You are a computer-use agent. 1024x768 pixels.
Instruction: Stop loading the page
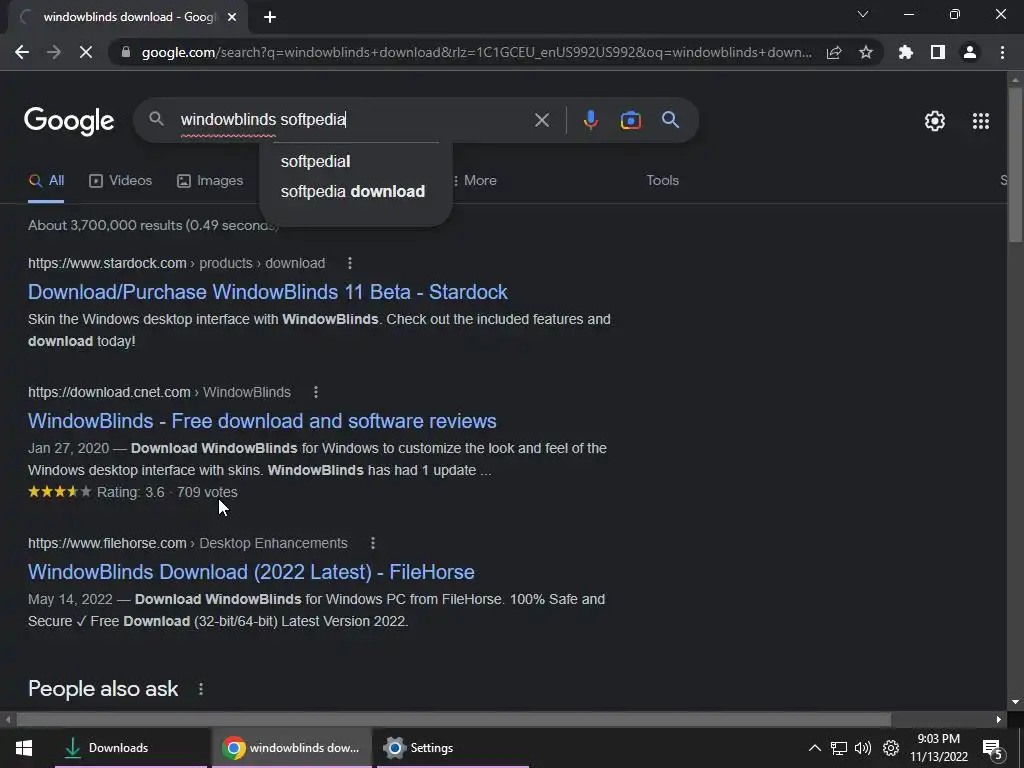click(86, 52)
